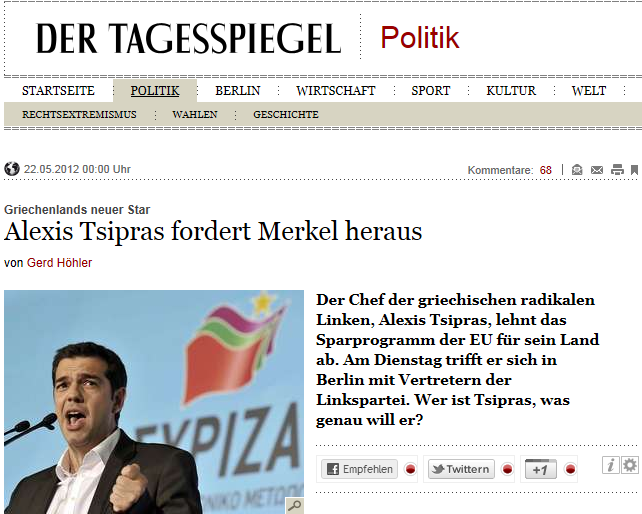Open the Berlin section tab
Screen dimensions: 642x514
[x=238, y=91]
